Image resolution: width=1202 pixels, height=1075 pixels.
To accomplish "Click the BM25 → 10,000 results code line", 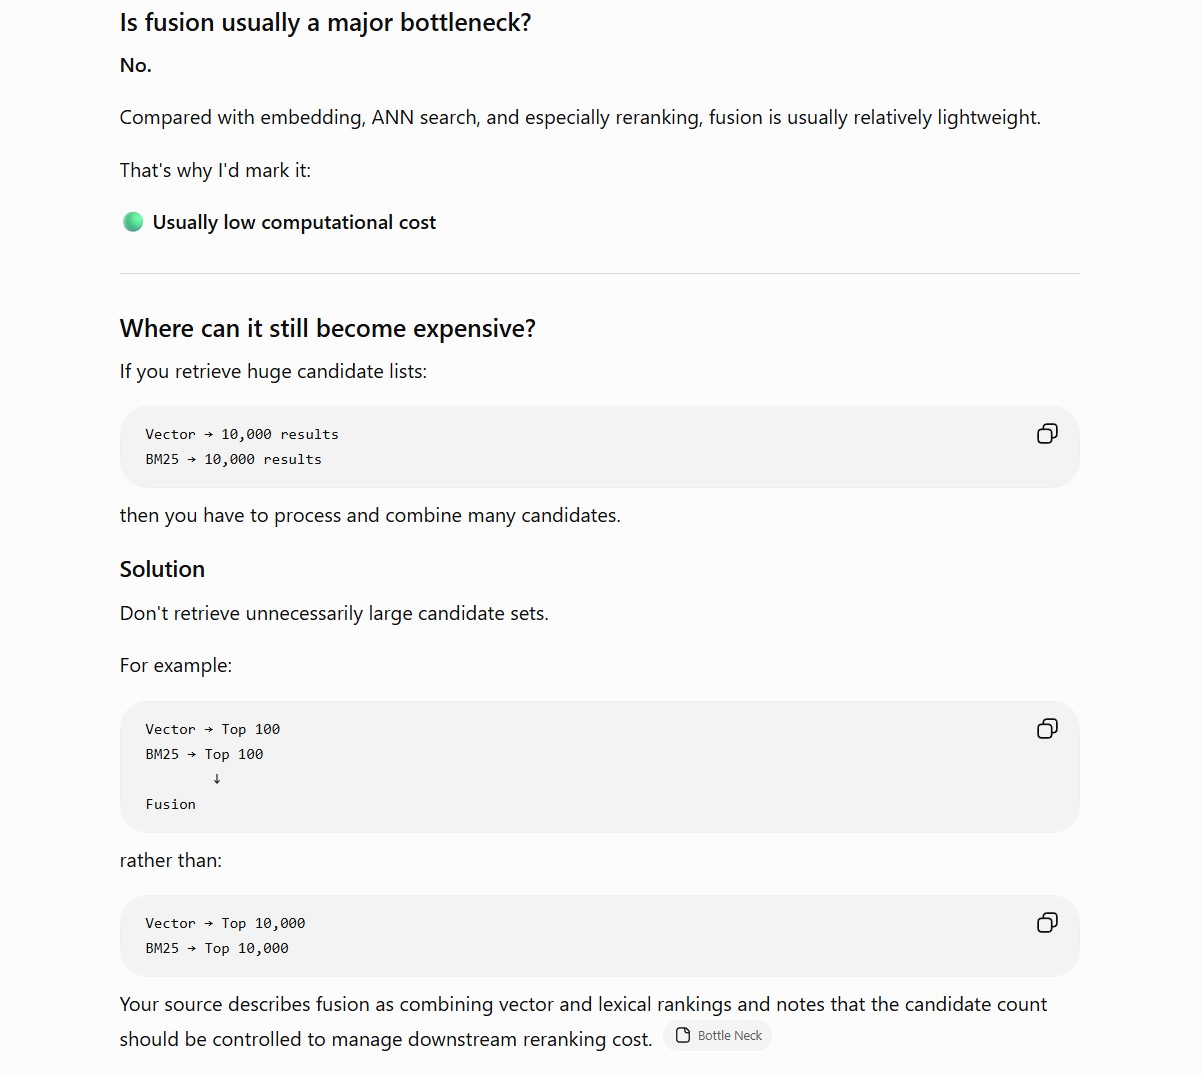I will [x=233, y=459].
